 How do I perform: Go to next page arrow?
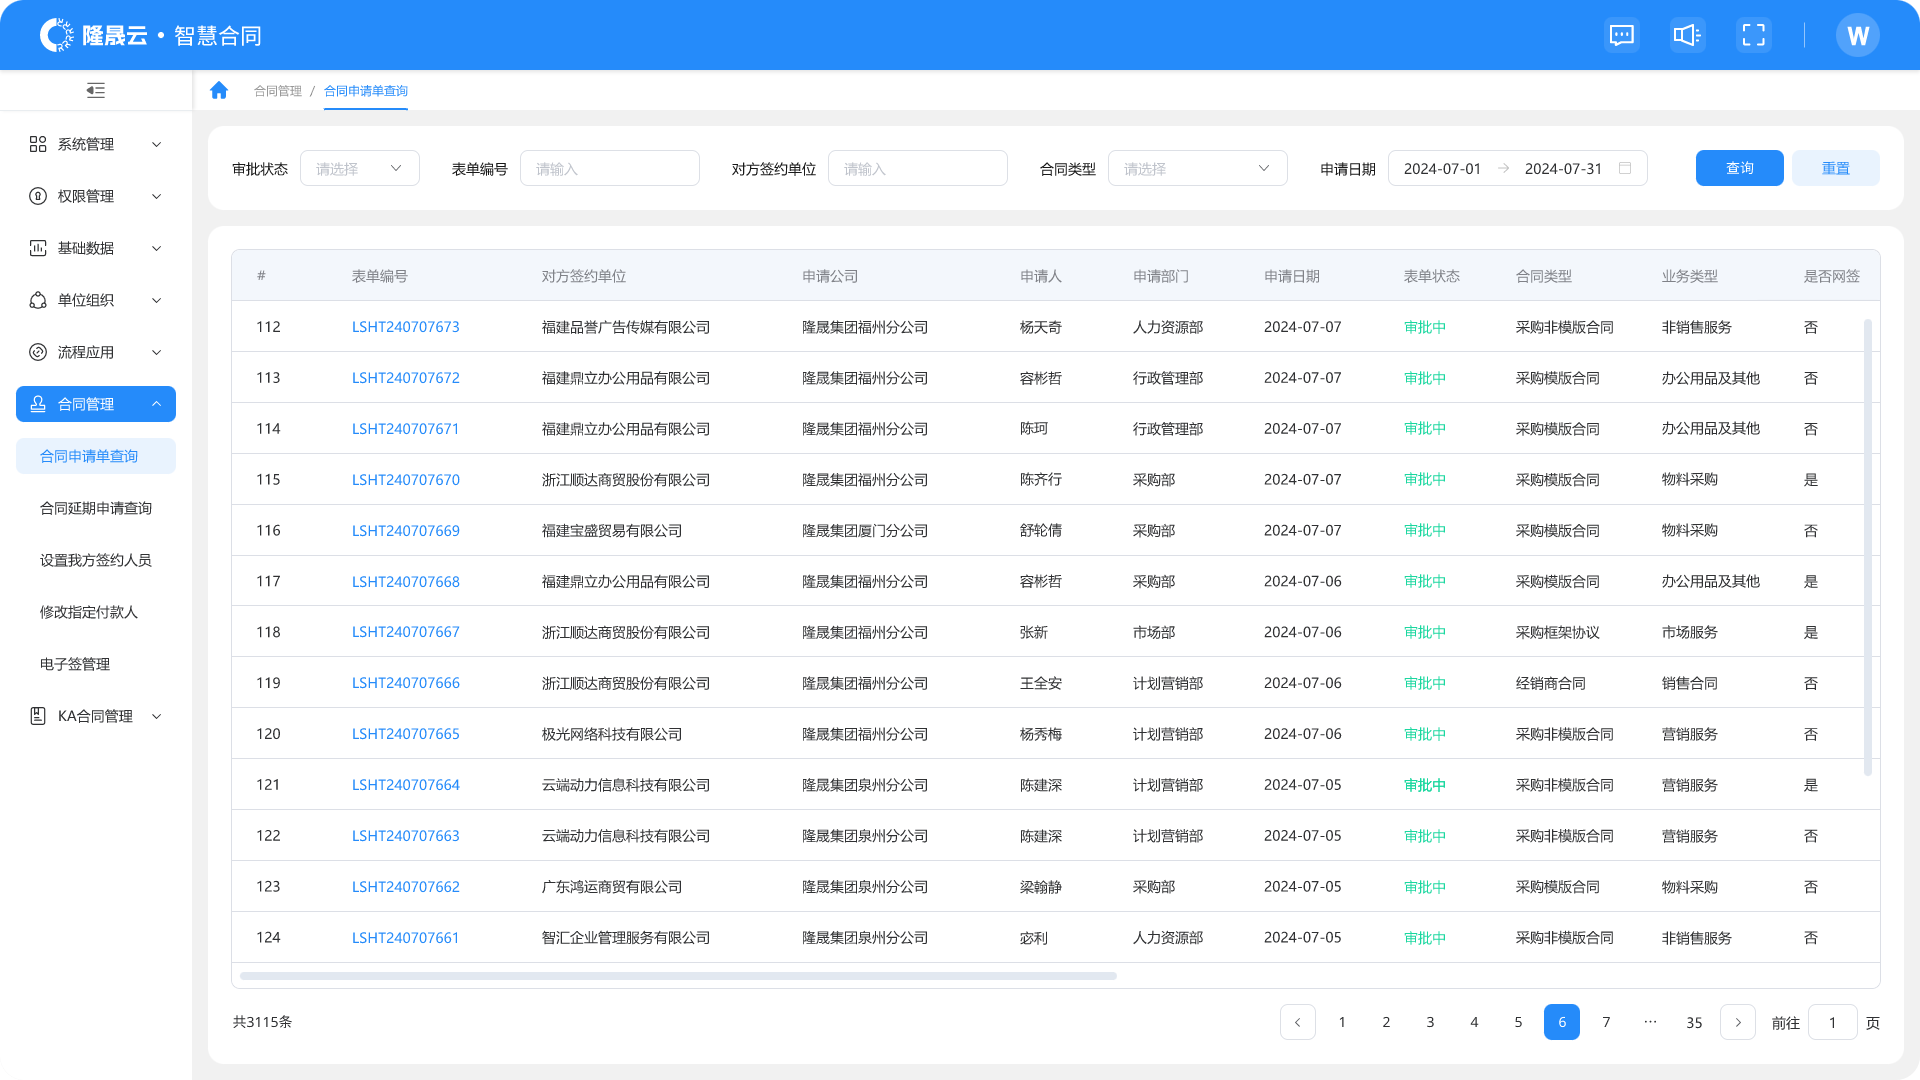[x=1738, y=1022]
